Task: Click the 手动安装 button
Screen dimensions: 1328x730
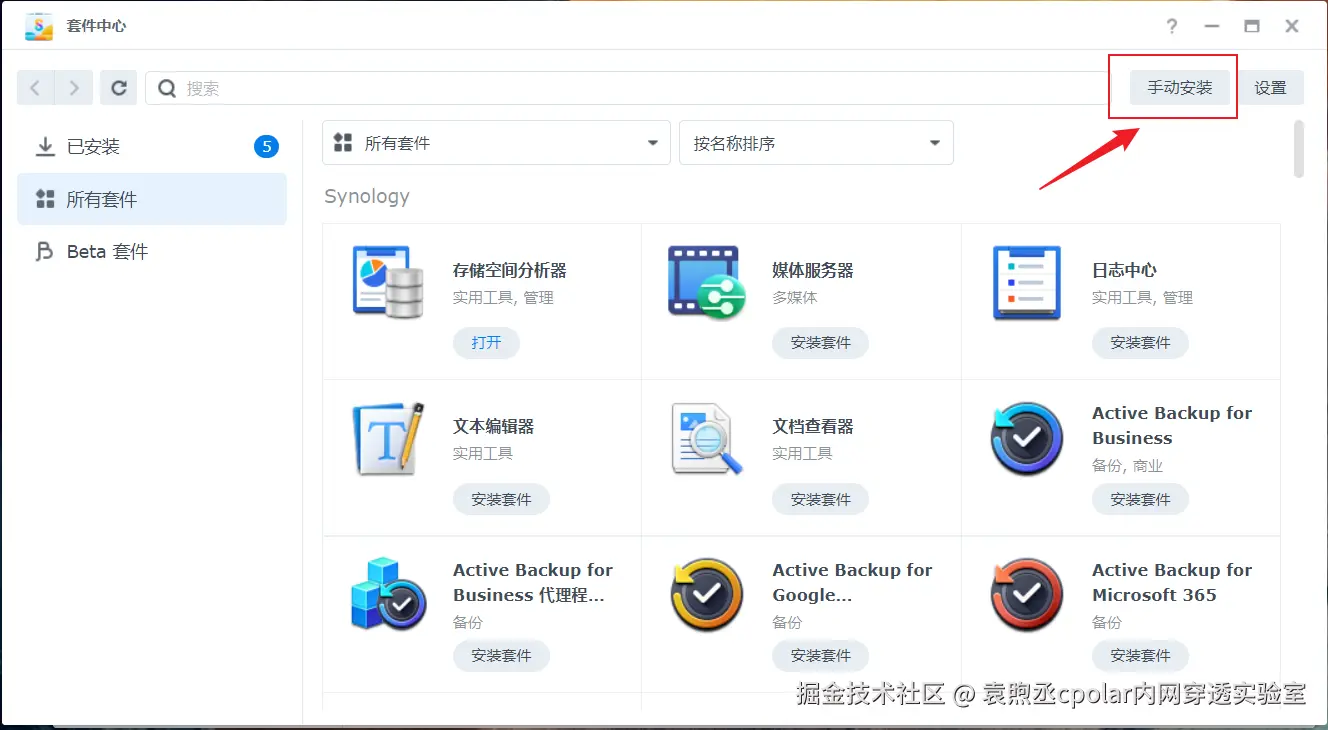Action: pyautogui.click(x=1180, y=88)
